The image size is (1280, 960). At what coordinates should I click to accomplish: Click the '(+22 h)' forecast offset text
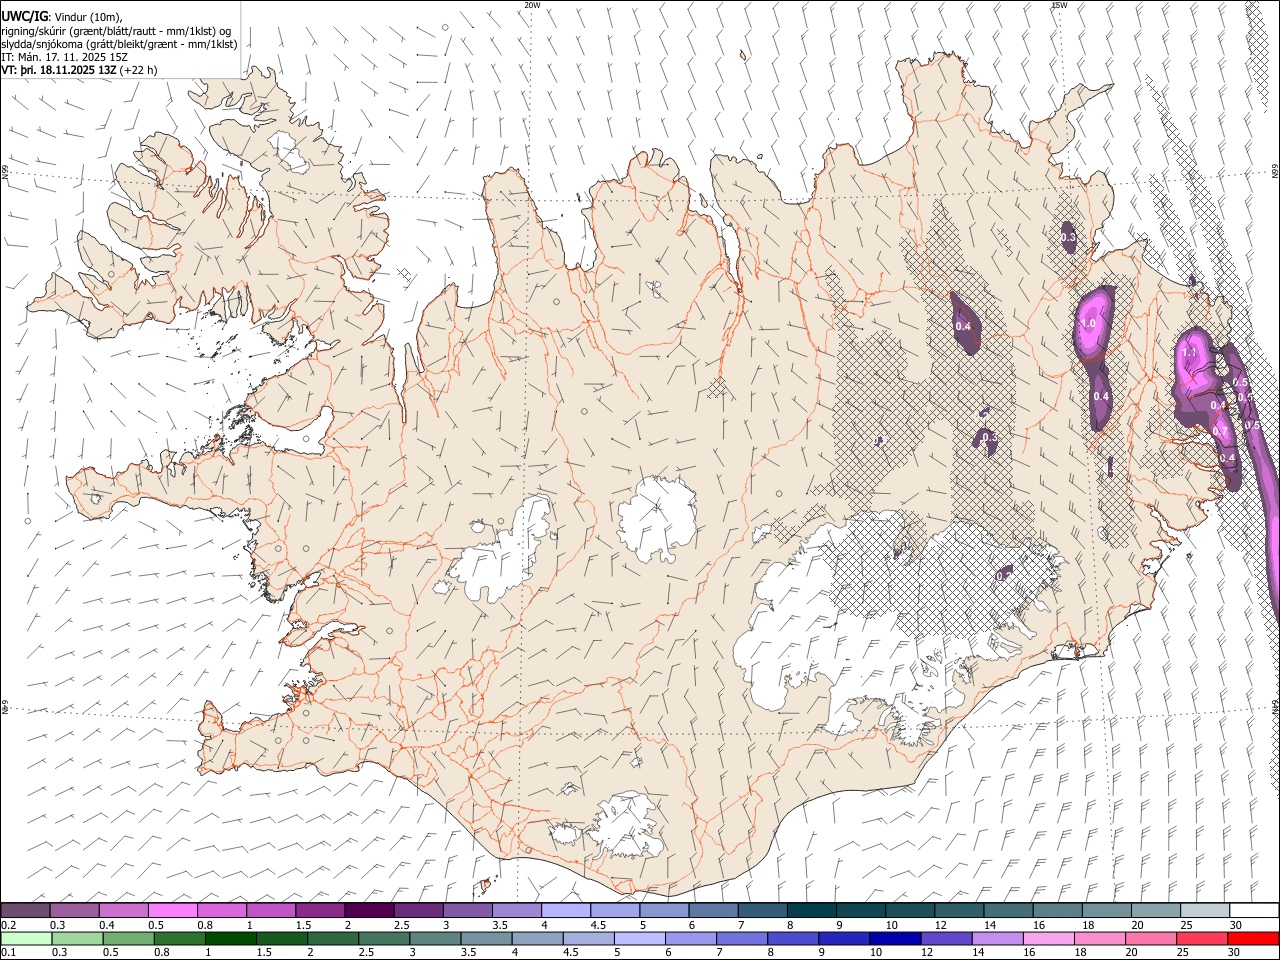point(138,71)
